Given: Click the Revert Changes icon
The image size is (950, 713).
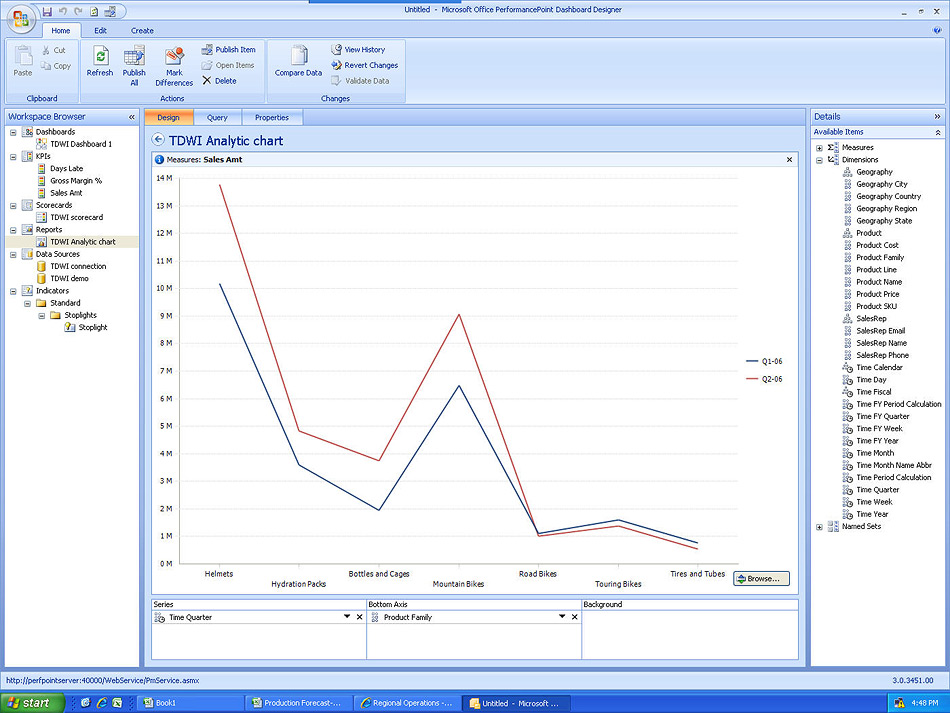Looking at the screenshot, I should coord(336,65).
